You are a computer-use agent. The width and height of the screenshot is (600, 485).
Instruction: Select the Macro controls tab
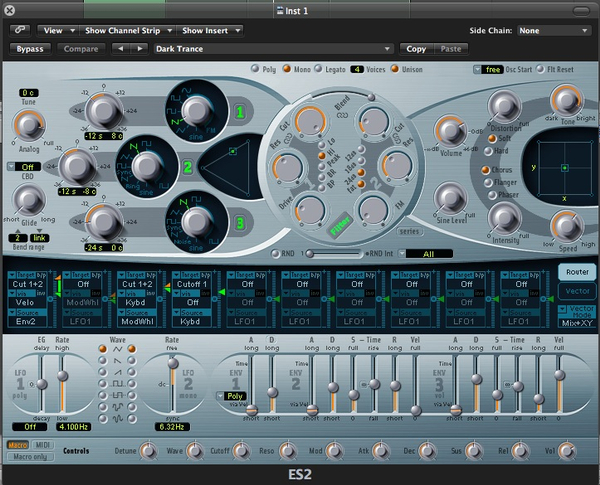click(18, 445)
